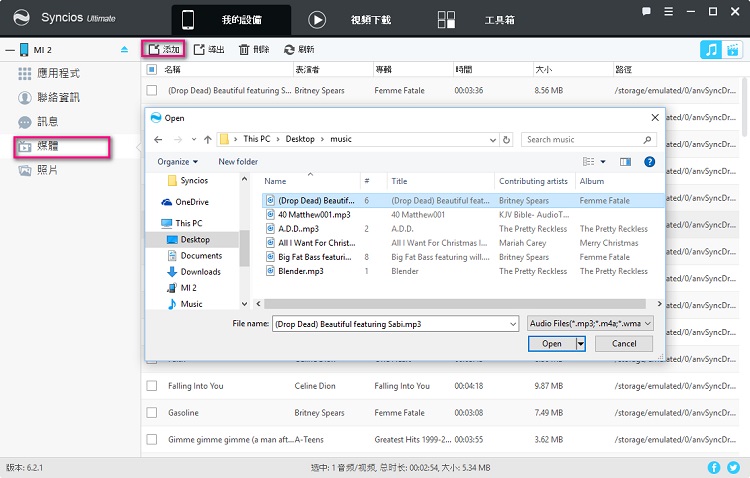750x478 pixels.
Task: Click the Delete (刪除) toolbar button
Action: [x=254, y=49]
